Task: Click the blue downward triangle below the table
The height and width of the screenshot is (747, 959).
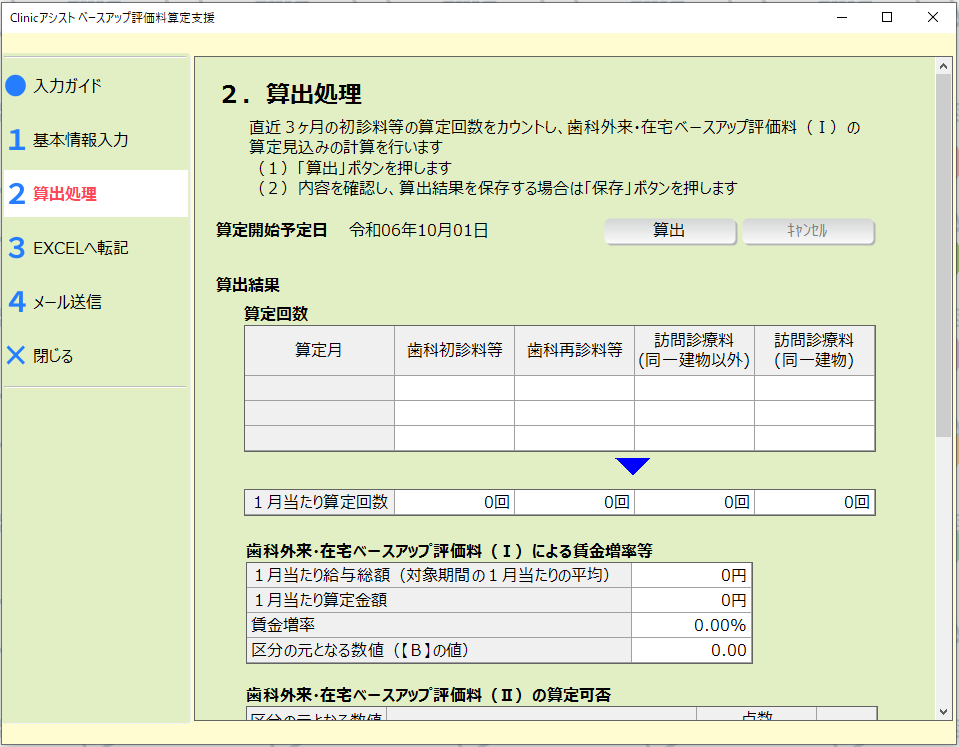Action: [633, 466]
